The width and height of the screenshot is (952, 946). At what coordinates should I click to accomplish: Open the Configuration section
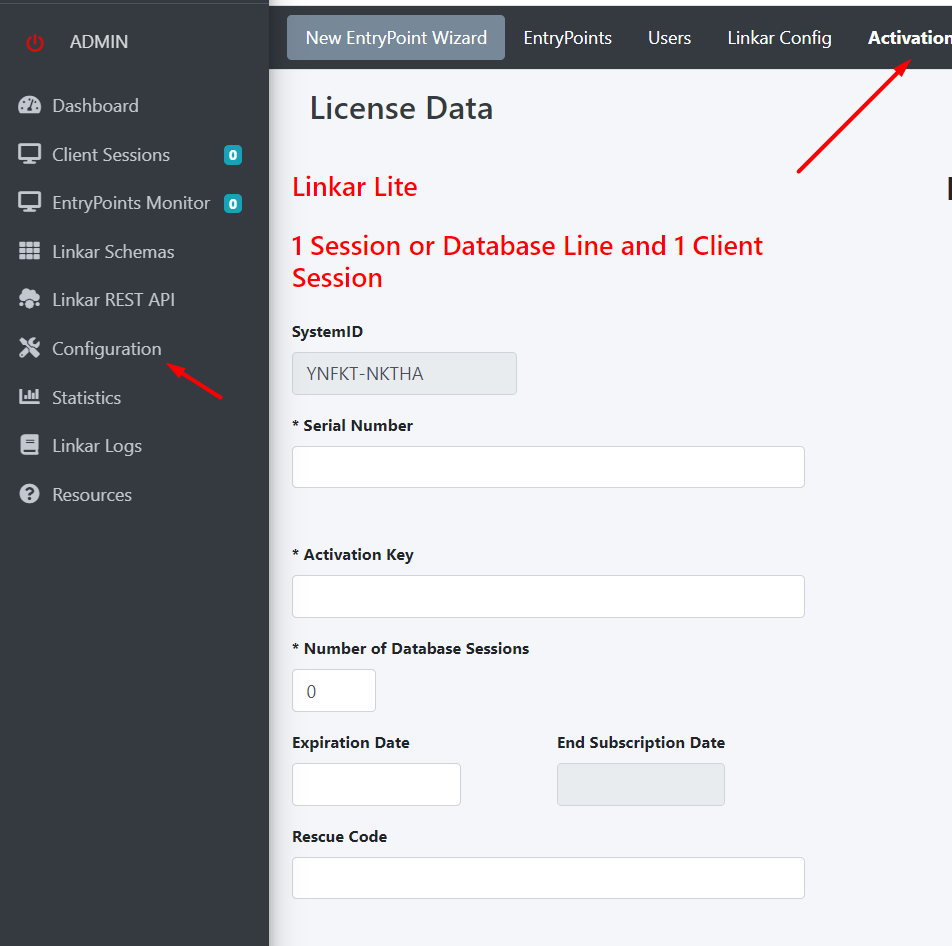pos(107,349)
